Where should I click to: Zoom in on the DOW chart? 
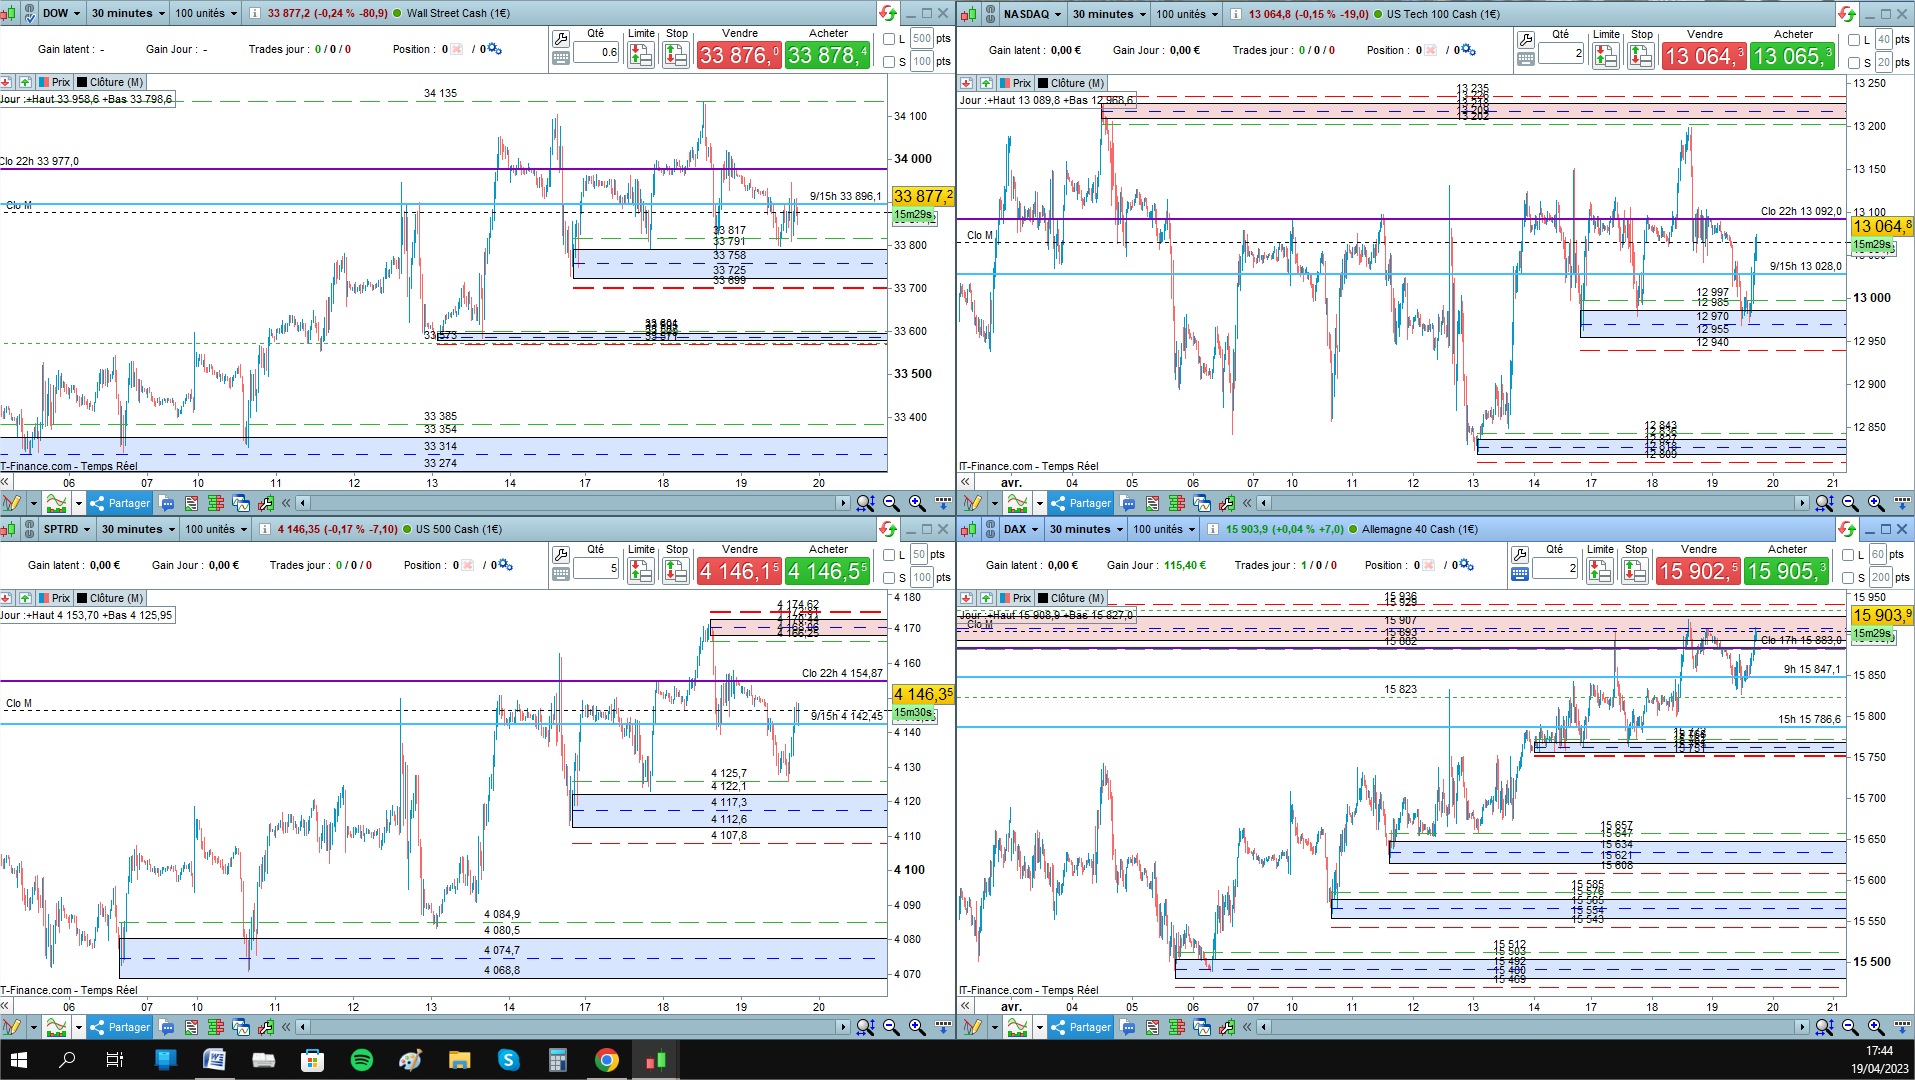917,503
